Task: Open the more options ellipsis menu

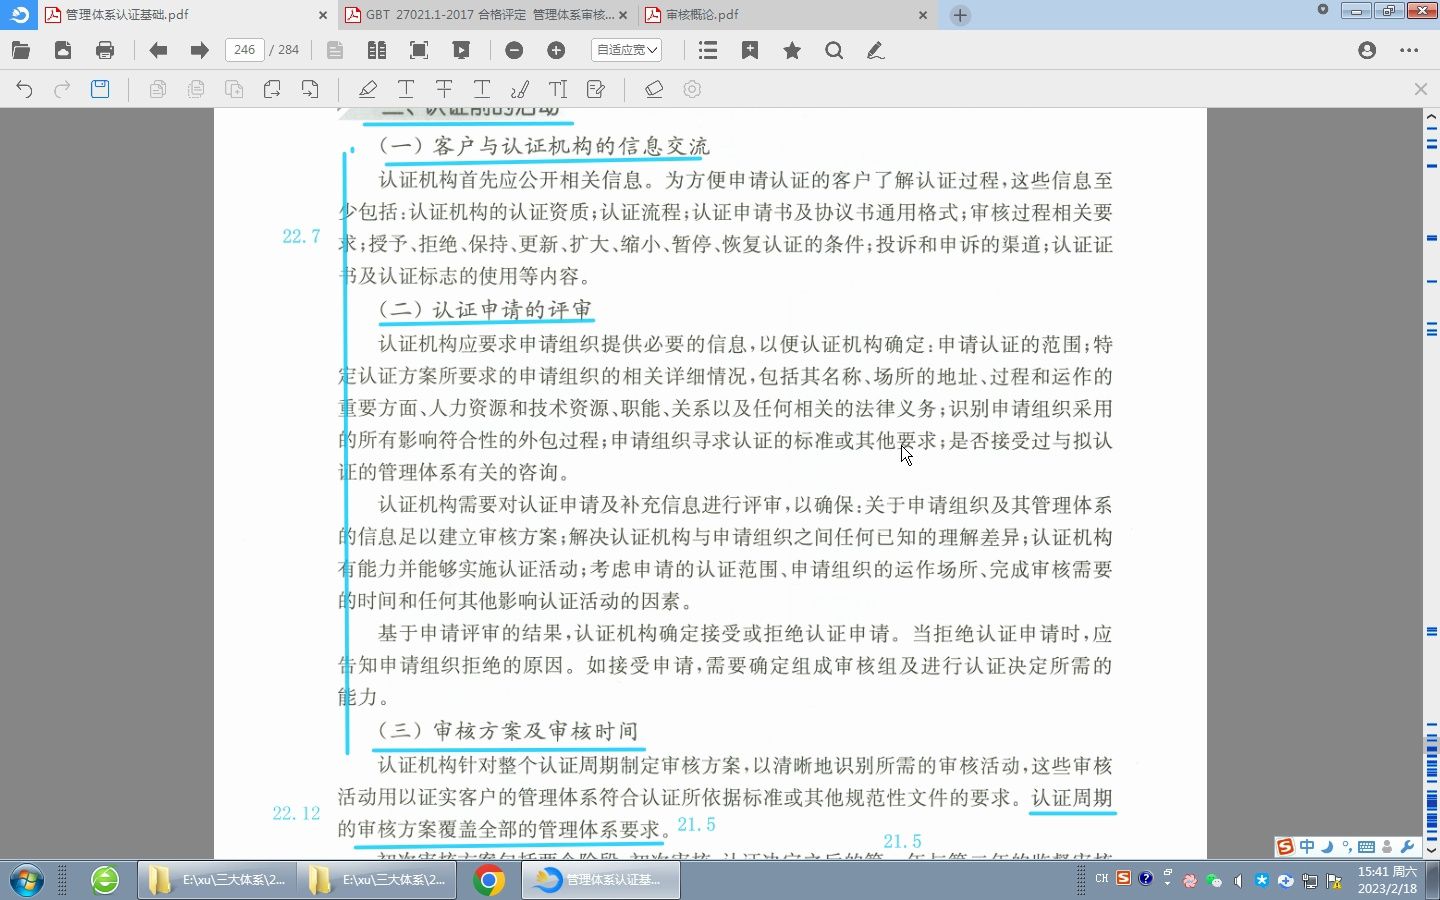Action: coord(1410,50)
